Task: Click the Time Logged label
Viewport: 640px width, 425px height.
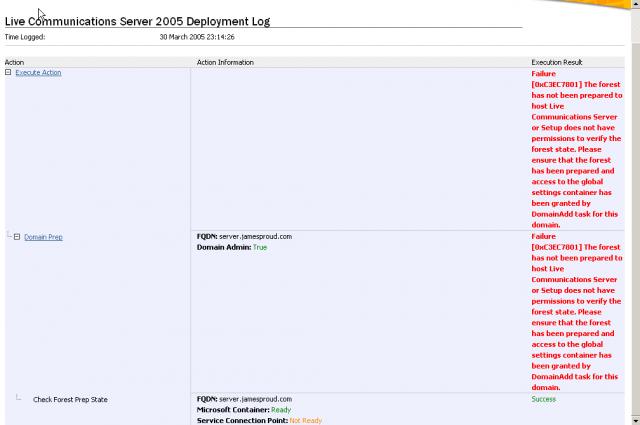Action: coord(25,37)
